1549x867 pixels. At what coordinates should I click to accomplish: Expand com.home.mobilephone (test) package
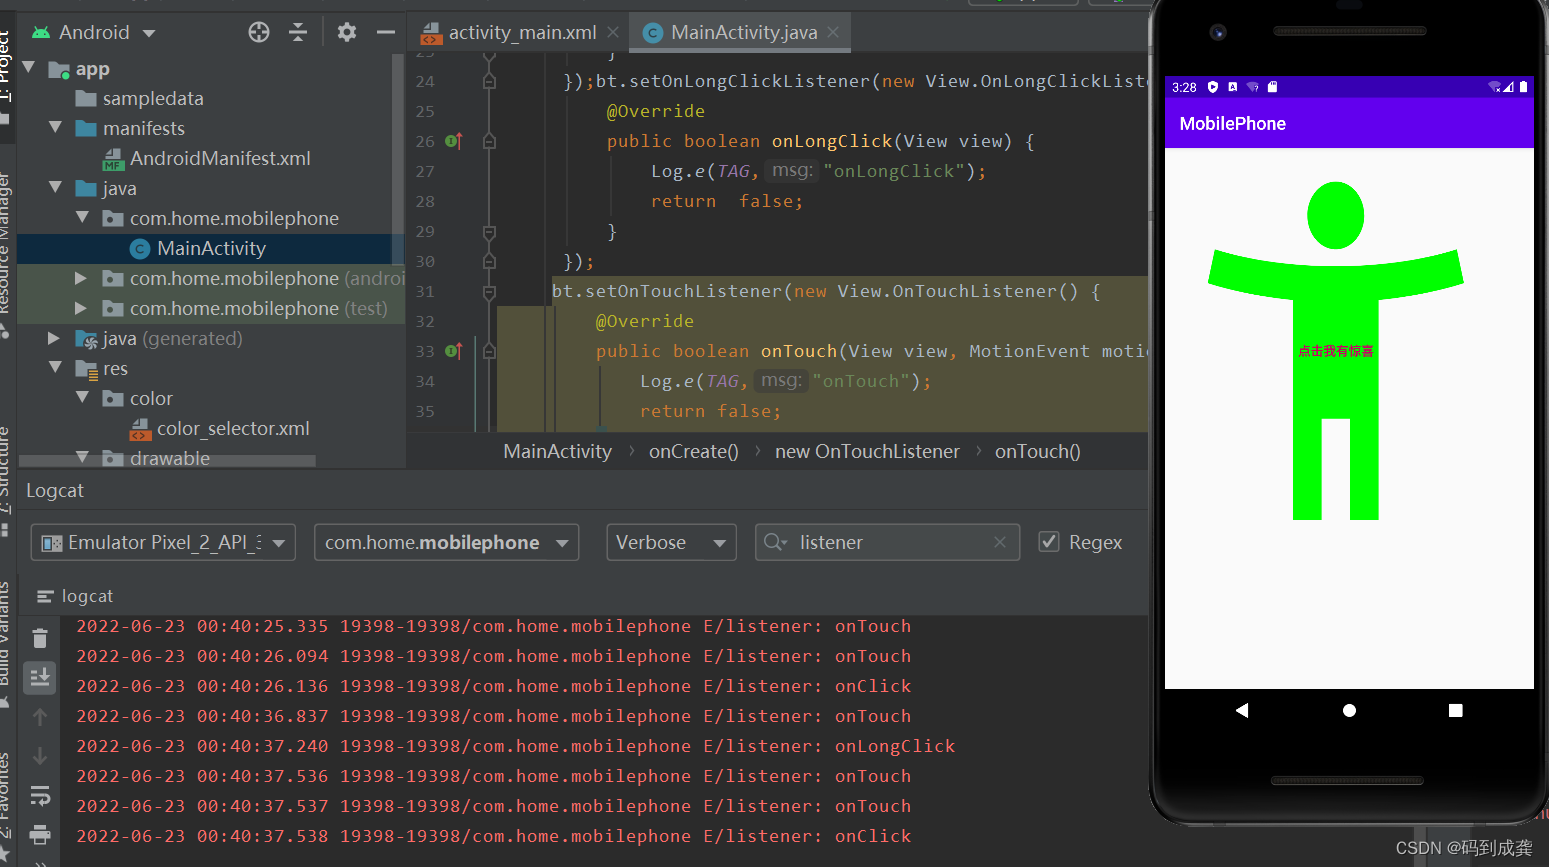(82, 308)
